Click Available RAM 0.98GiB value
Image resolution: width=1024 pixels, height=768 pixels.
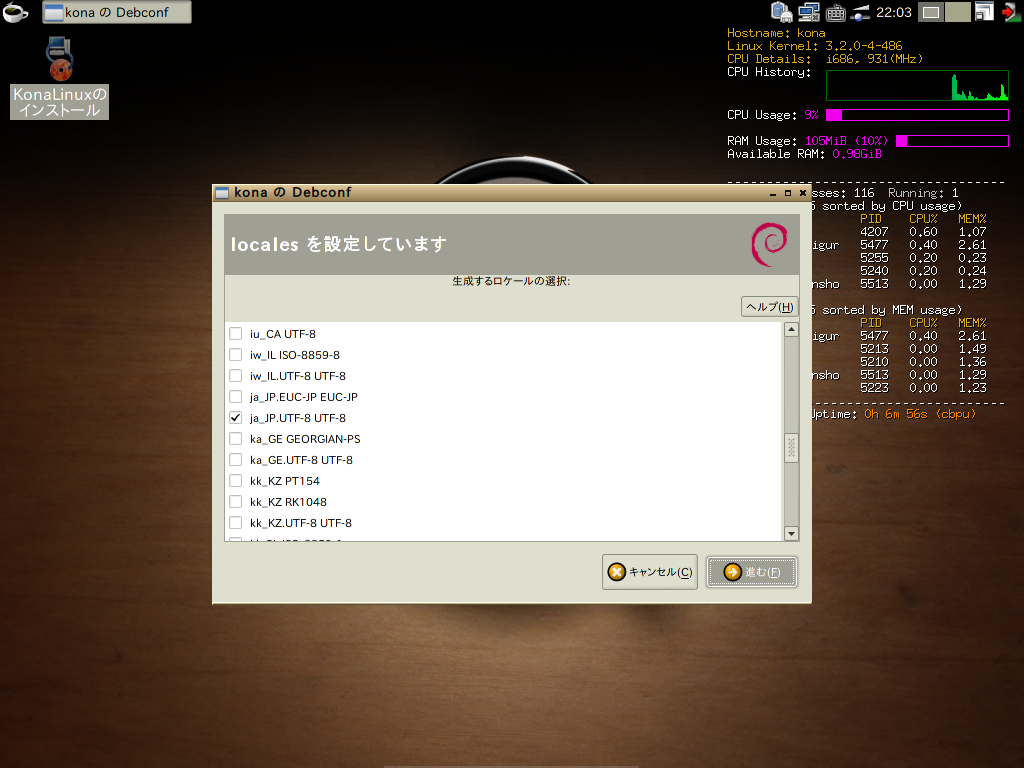(857, 154)
